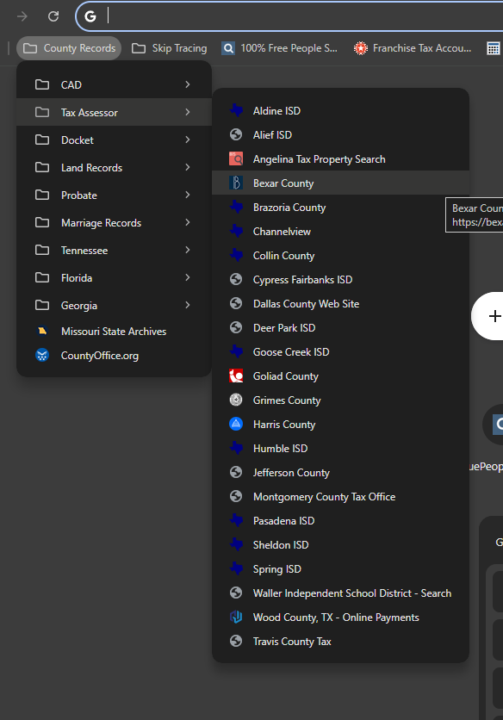Expand the CAD bookmark subfolder
Screen dimensions: 503x720
114,84
